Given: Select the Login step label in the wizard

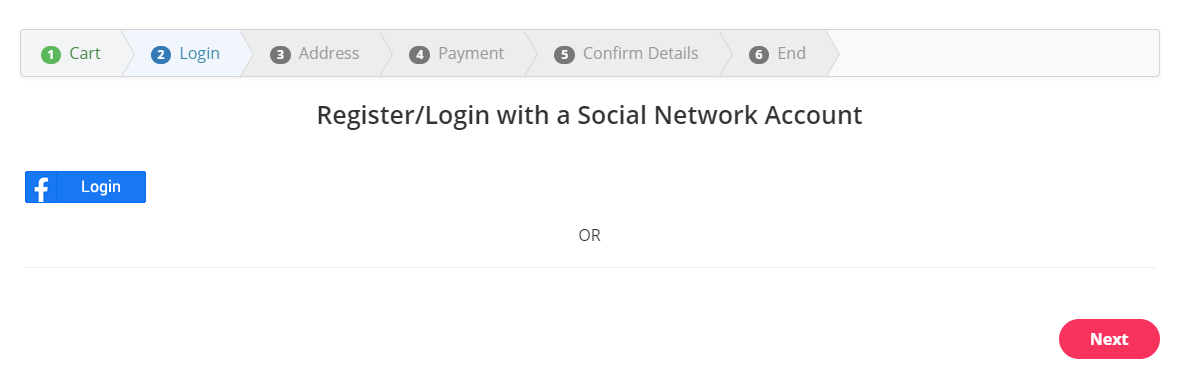Looking at the screenshot, I should tap(199, 54).
